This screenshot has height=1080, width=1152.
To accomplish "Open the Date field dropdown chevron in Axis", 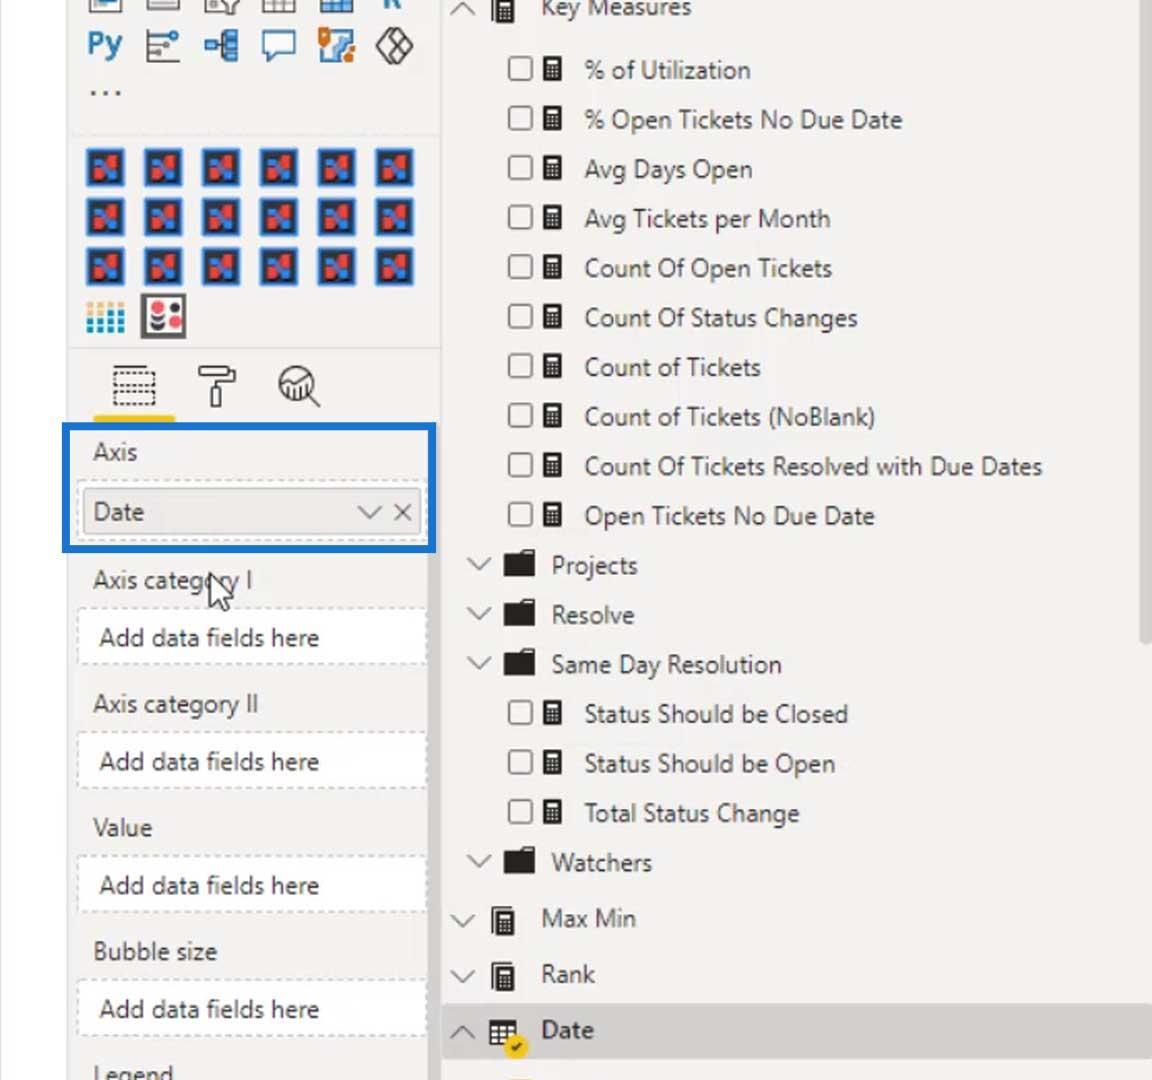I will click(369, 512).
